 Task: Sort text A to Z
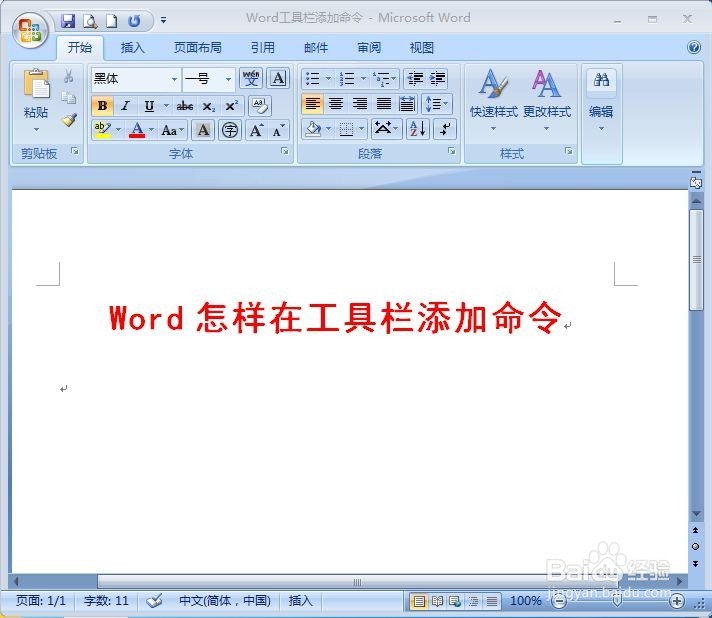pos(417,129)
